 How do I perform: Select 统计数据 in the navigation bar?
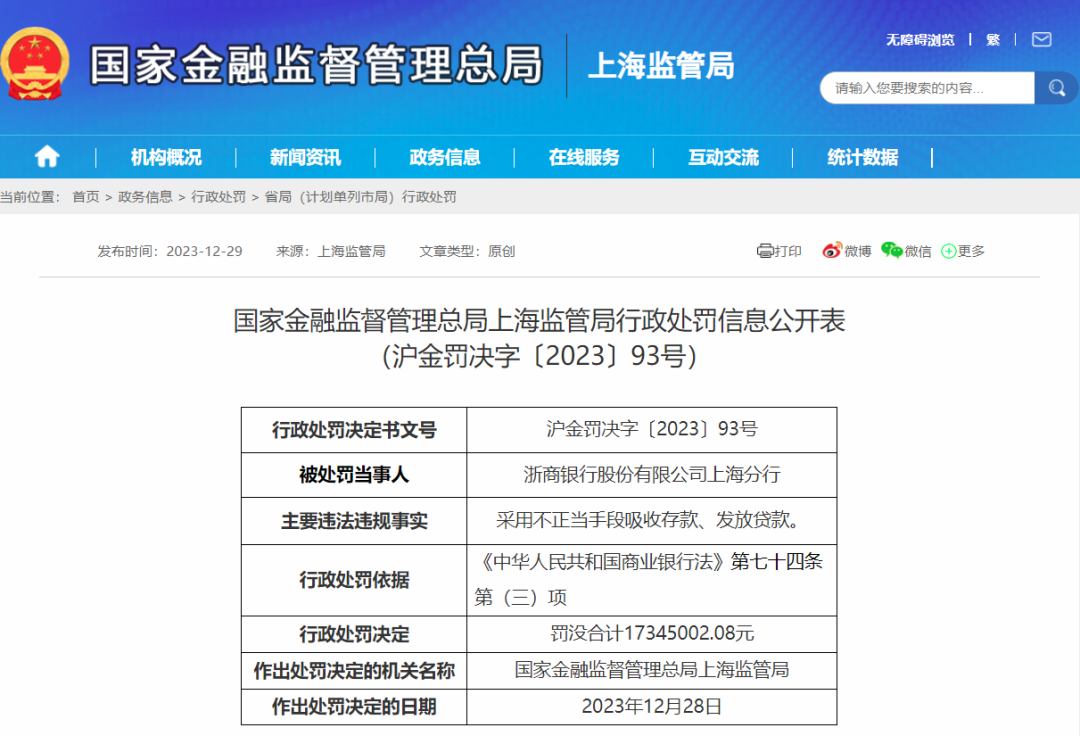(862, 157)
